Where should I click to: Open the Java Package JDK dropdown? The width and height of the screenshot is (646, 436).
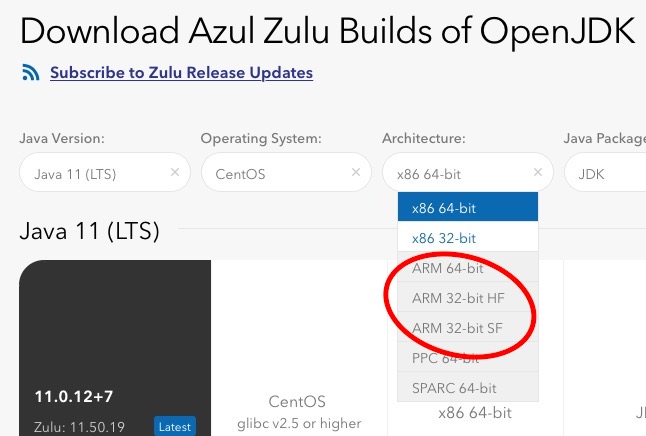click(x=604, y=173)
